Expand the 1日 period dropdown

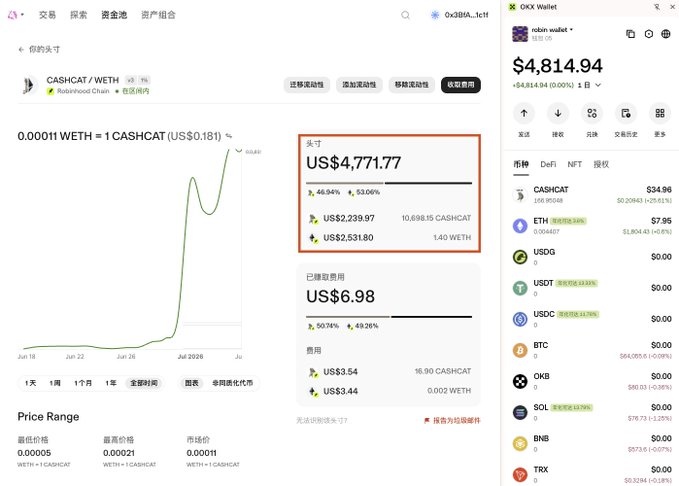tap(589, 85)
